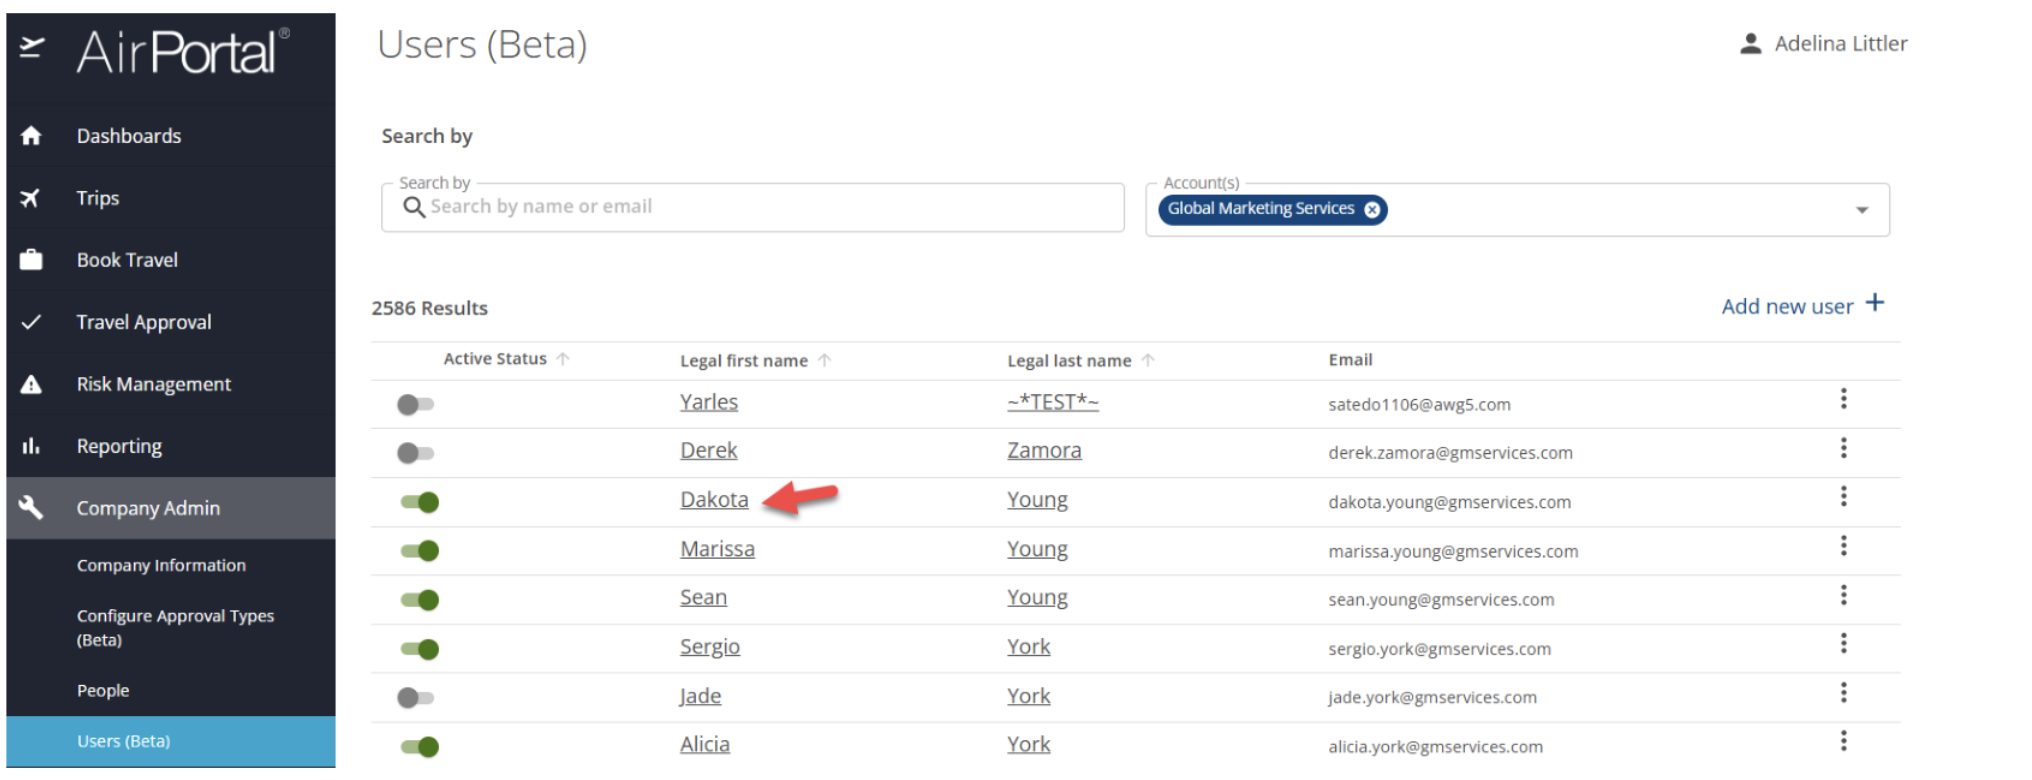2032x780 pixels.
Task: Collapse the sidebar using AirPortal menu icon
Action: pos(32,47)
